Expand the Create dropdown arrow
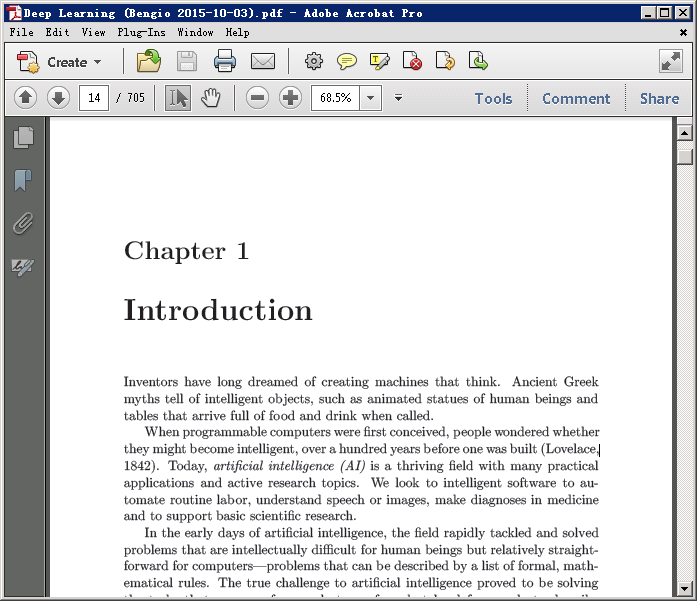Viewport: 697px width, 601px height. tap(98, 62)
